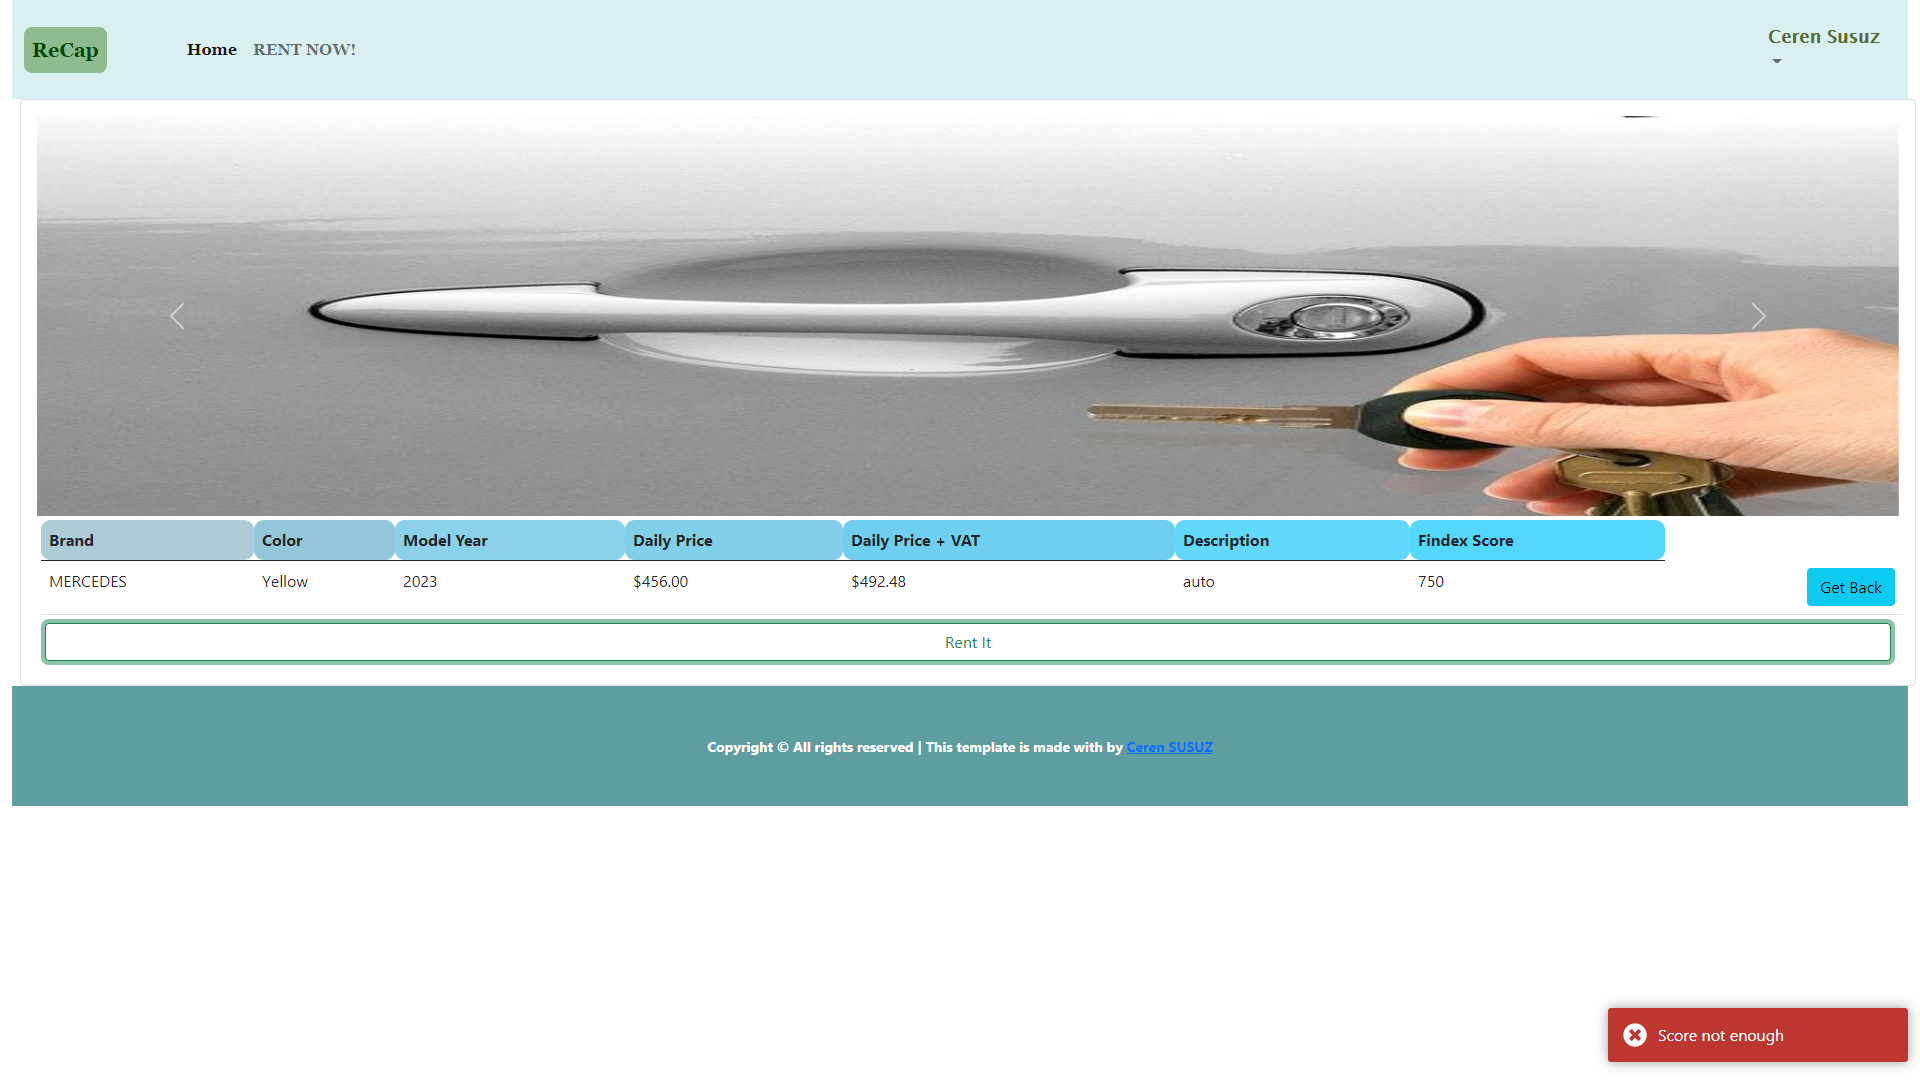
Task: Open the RENT NOW! navigation item
Action: pyautogui.click(x=304, y=50)
